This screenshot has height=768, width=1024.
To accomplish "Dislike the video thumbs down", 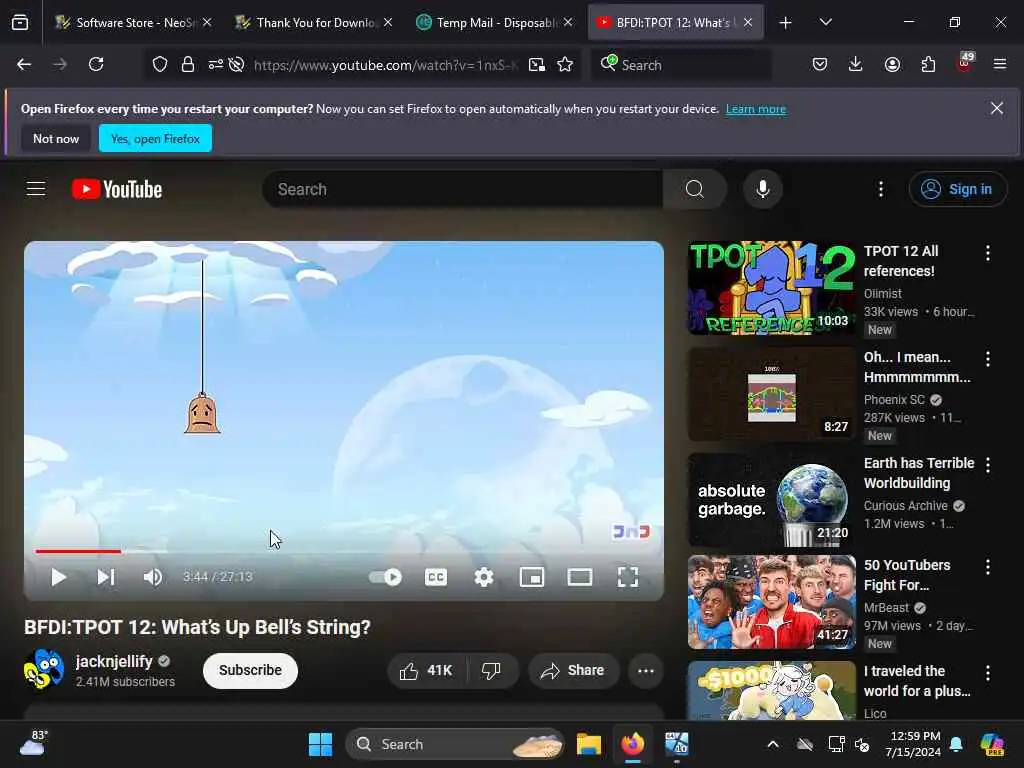I will click(492, 671).
